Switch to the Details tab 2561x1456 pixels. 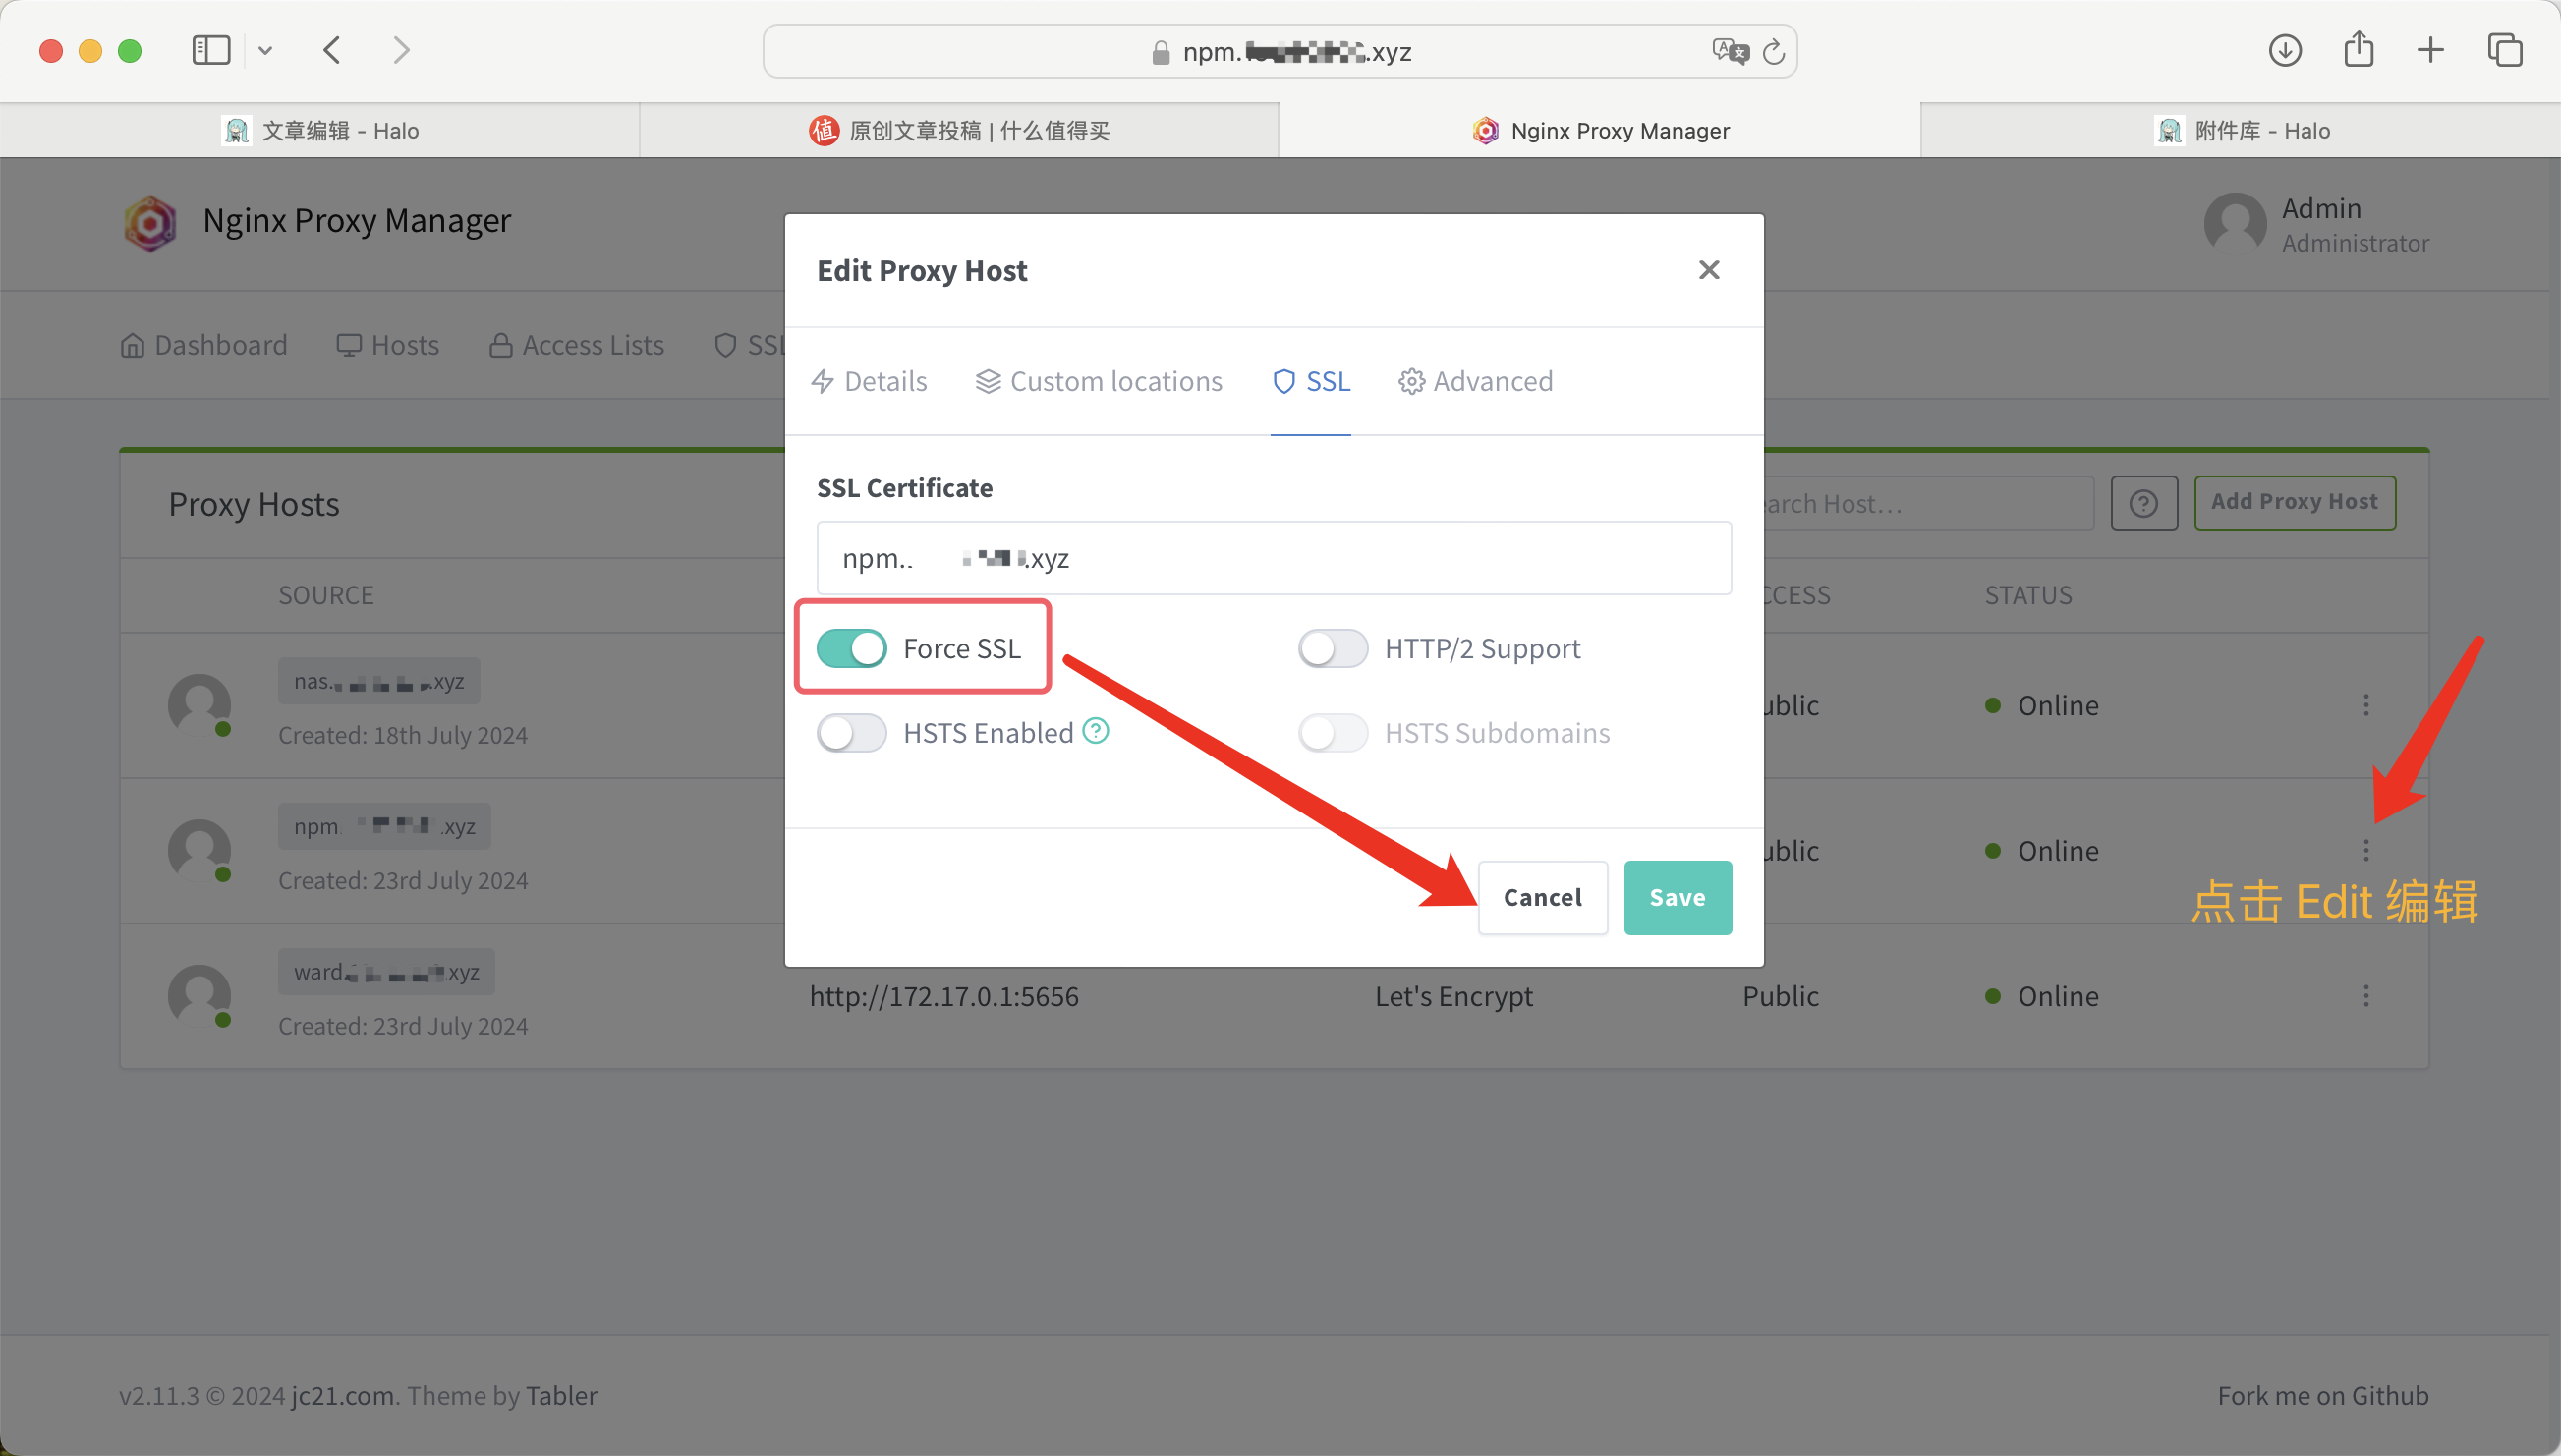868,381
